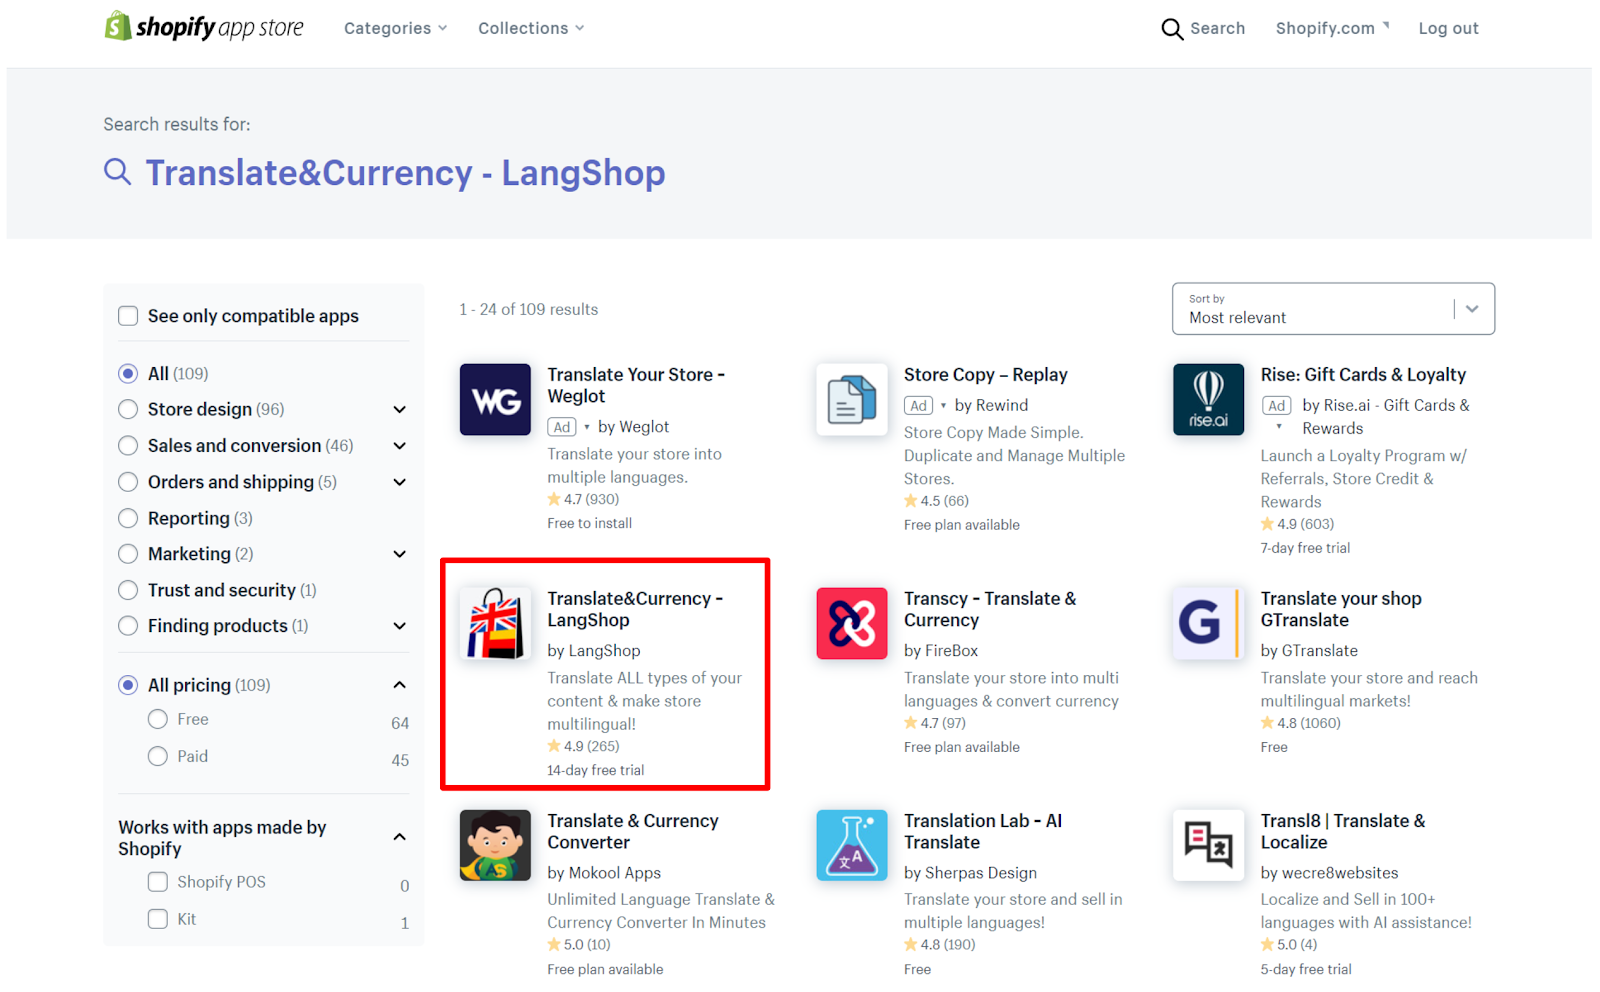The width and height of the screenshot is (1600, 992).
Task: Select Orders and shipping radio
Action: pos(128,482)
